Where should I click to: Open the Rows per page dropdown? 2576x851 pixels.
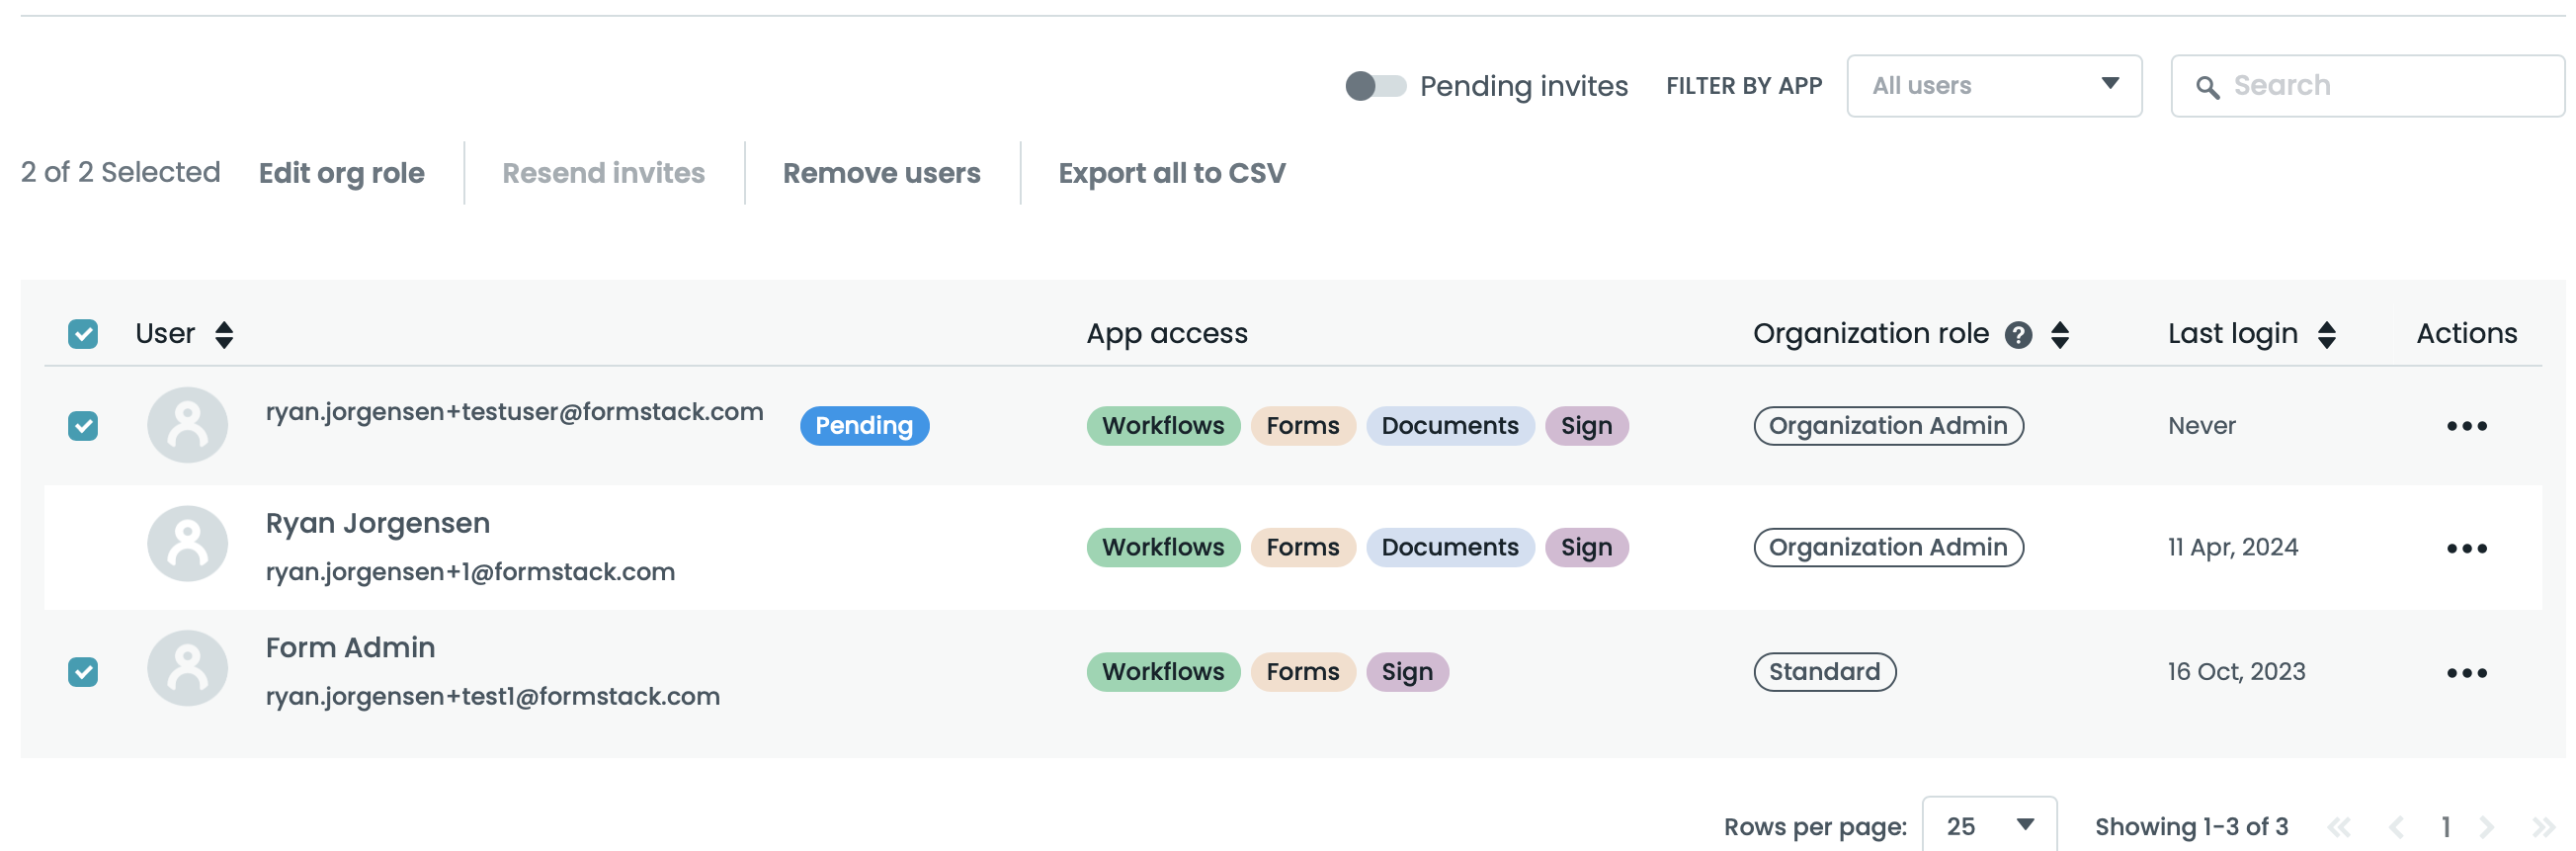point(1988,825)
